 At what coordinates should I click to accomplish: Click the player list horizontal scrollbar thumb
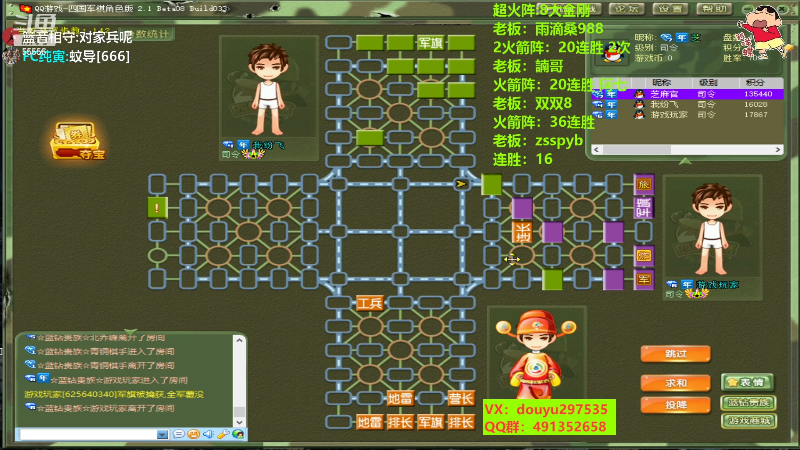(636, 149)
